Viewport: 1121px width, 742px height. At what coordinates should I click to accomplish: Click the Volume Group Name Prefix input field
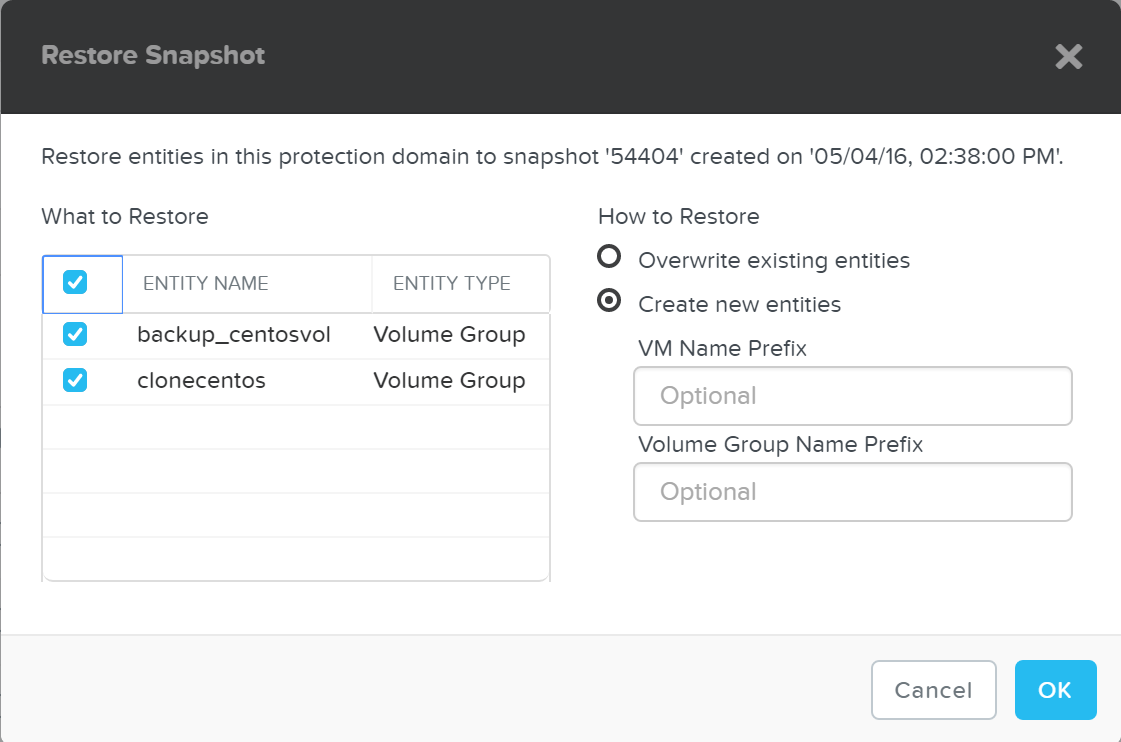coord(852,492)
